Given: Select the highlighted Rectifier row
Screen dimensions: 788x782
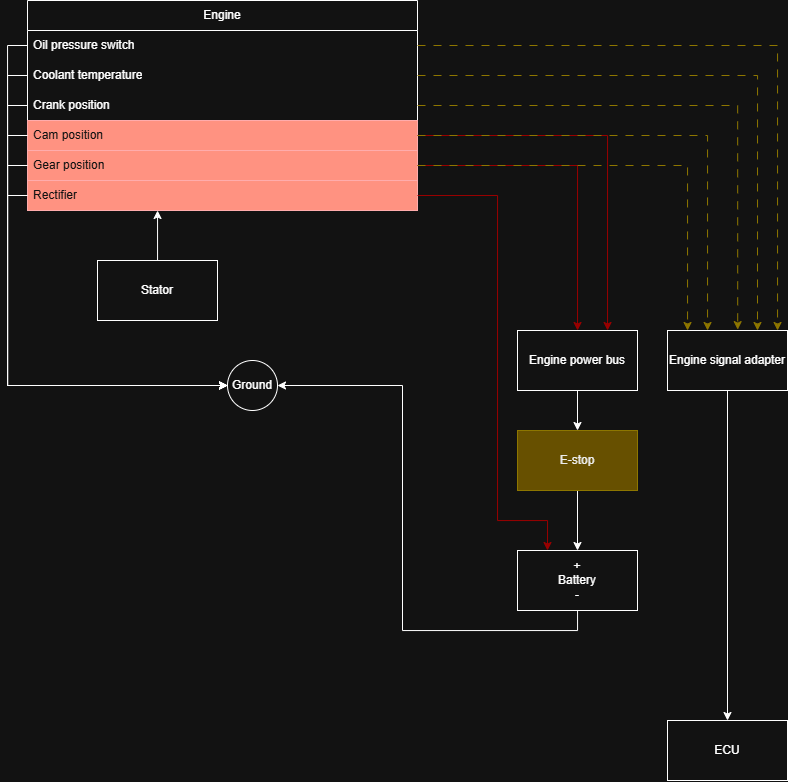Looking at the screenshot, I should [222, 195].
